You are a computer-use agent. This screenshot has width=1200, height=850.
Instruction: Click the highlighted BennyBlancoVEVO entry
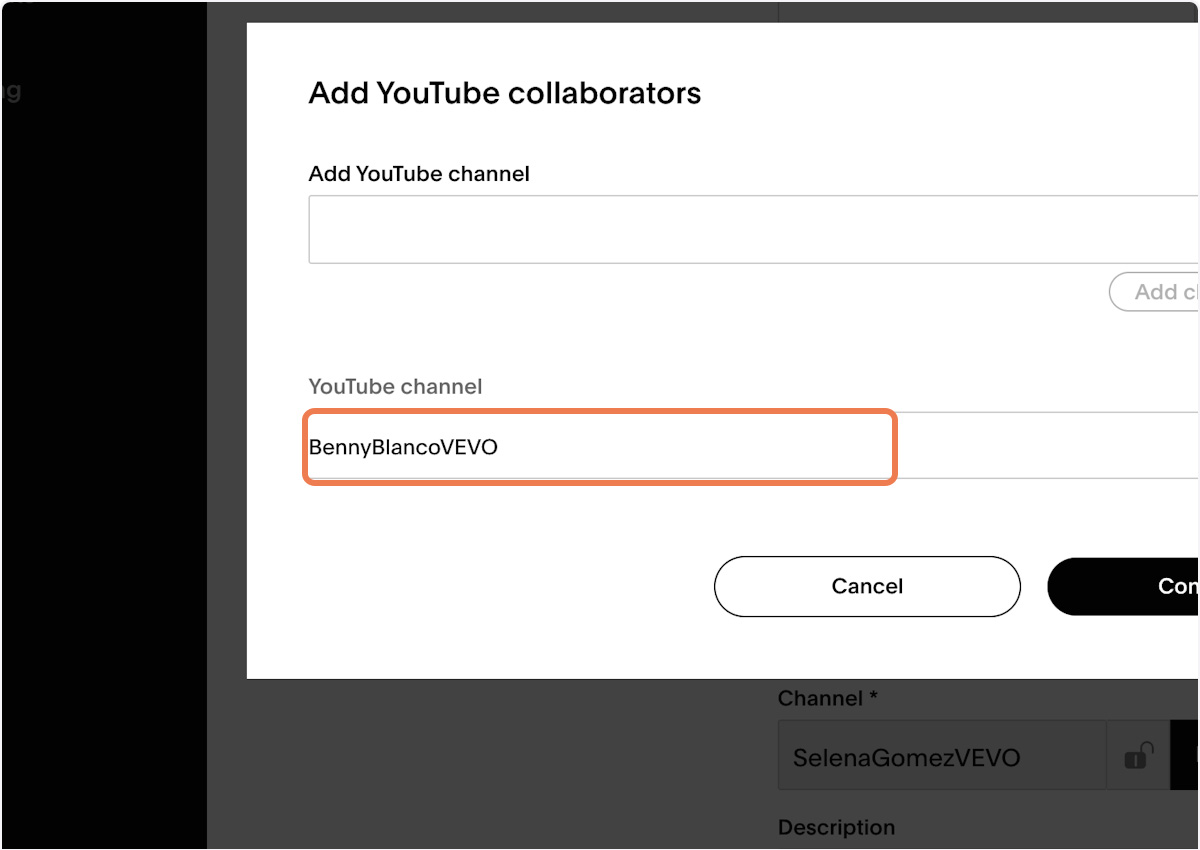point(598,447)
